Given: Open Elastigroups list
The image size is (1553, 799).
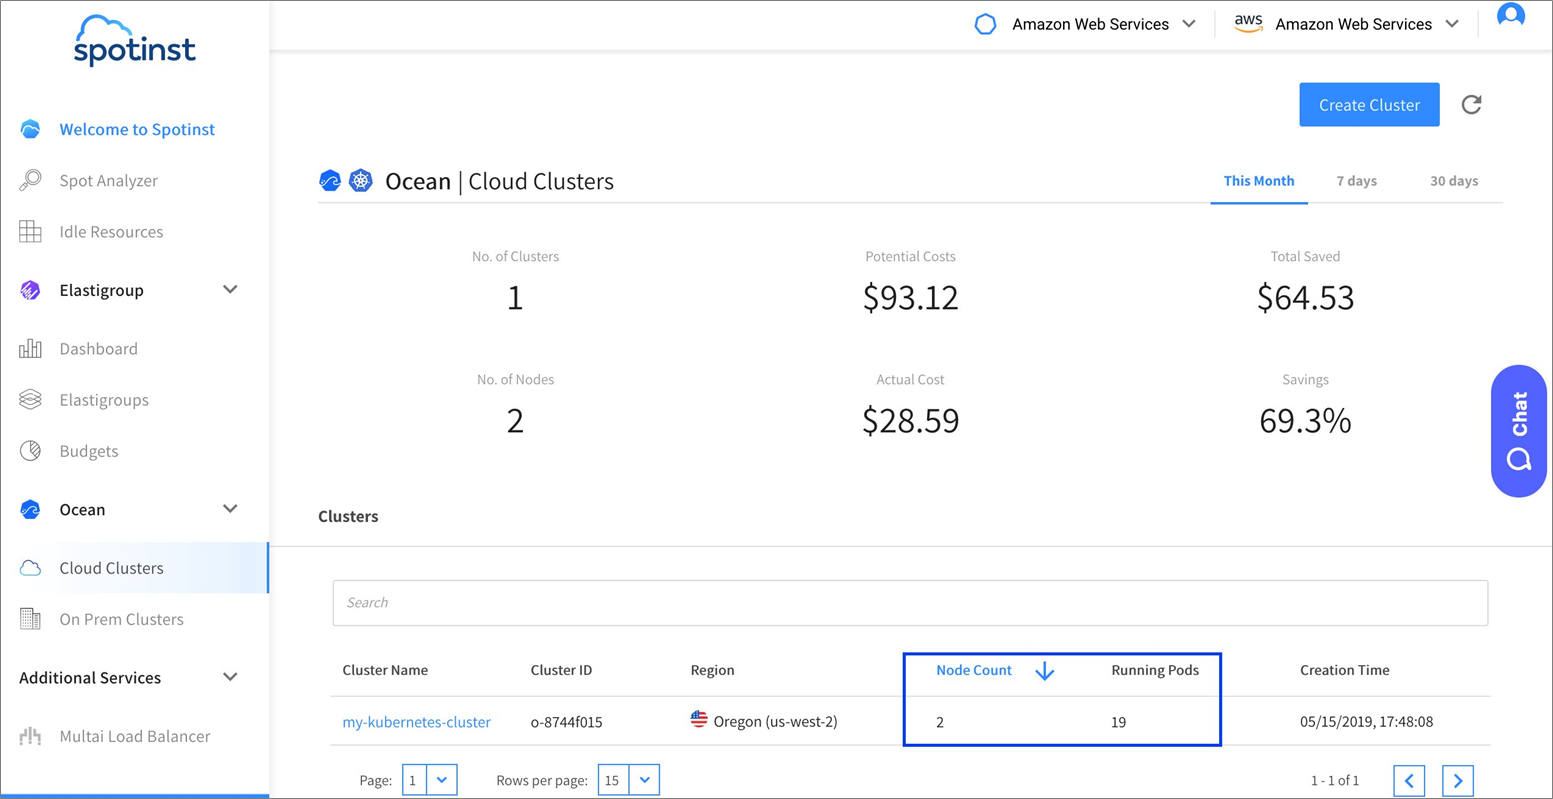Looking at the screenshot, I should (x=104, y=399).
